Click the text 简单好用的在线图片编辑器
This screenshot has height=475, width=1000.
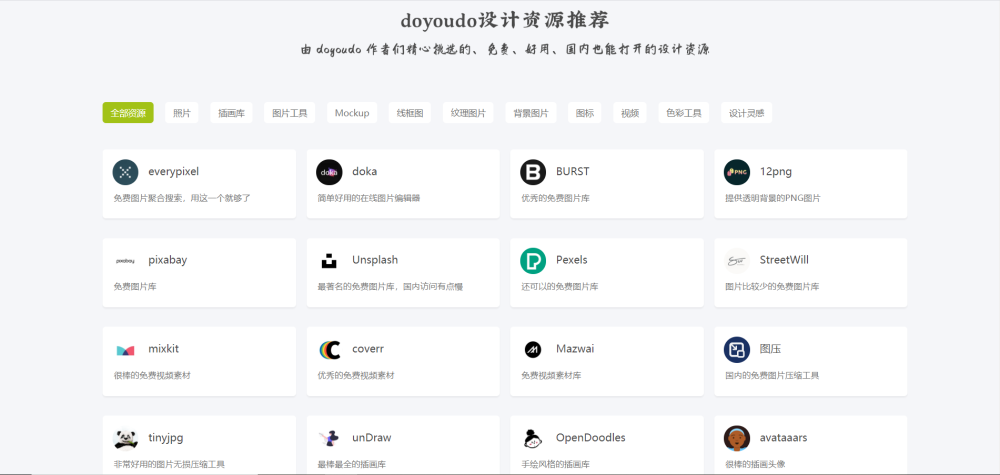(369, 198)
